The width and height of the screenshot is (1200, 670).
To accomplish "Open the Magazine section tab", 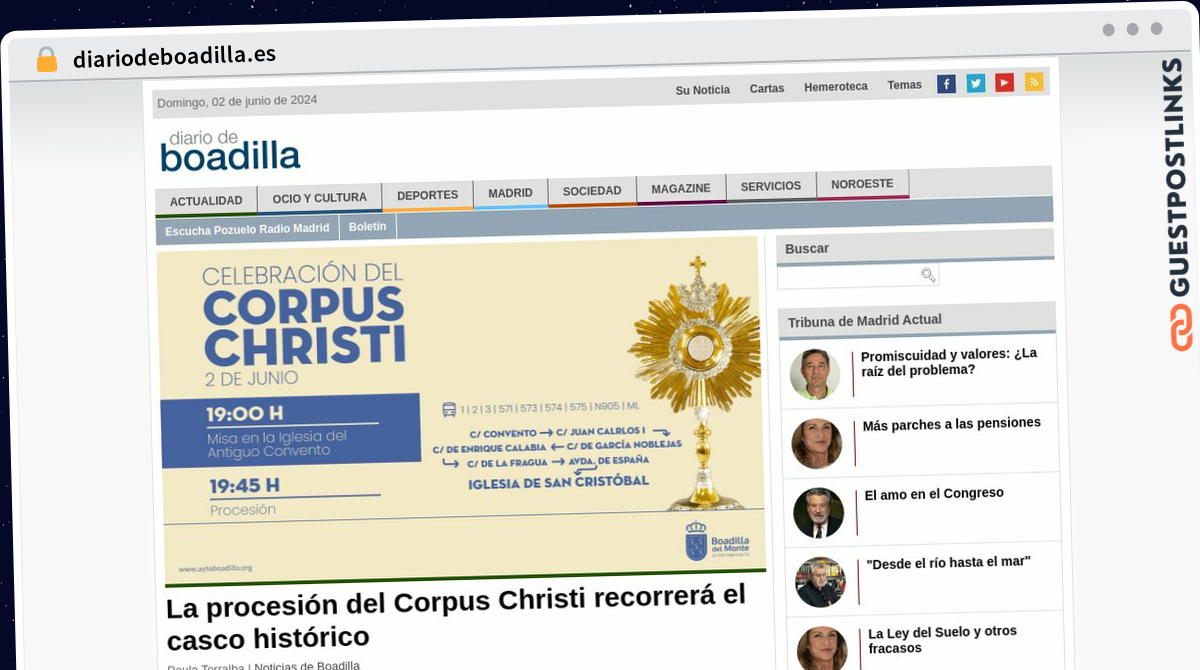I will tap(681, 189).
